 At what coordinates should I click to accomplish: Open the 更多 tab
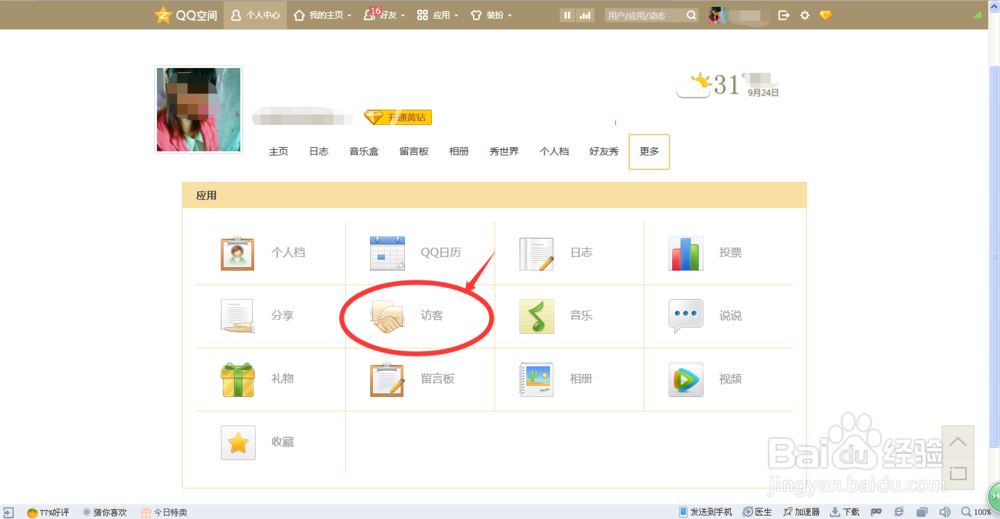(x=649, y=152)
